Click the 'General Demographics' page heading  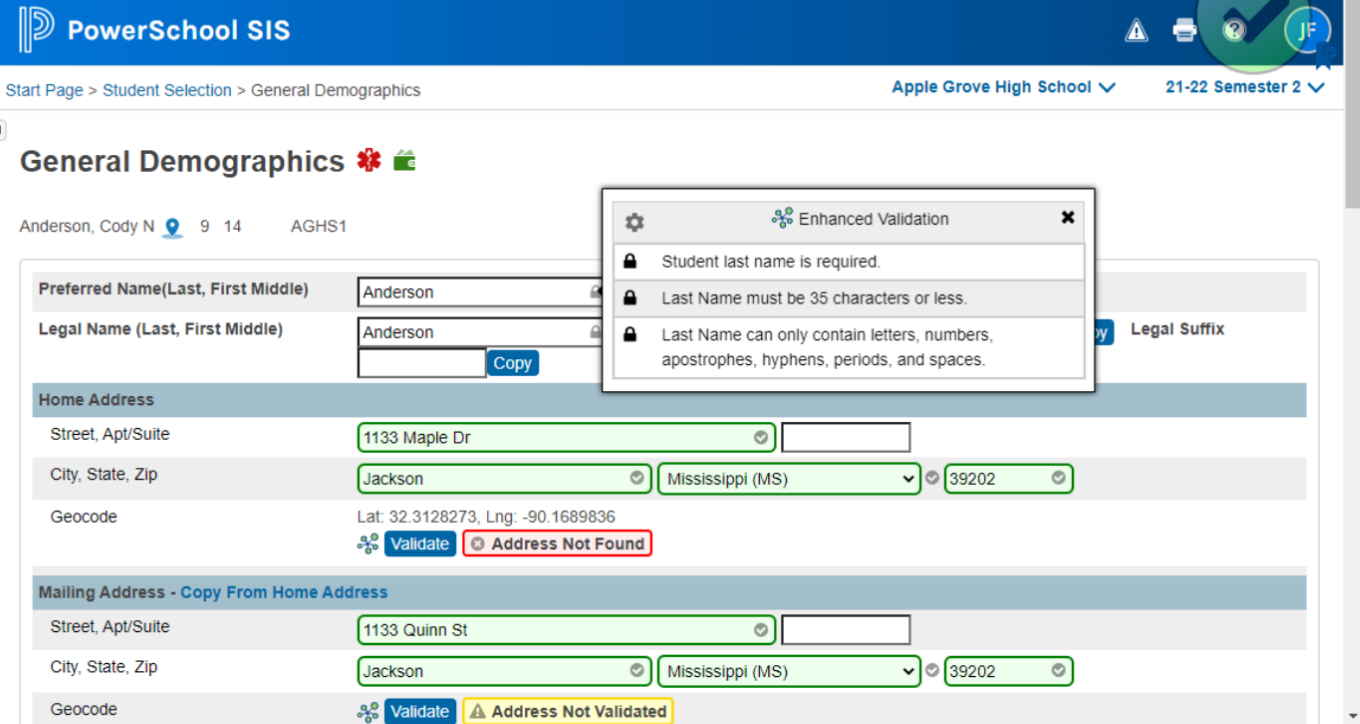click(182, 162)
